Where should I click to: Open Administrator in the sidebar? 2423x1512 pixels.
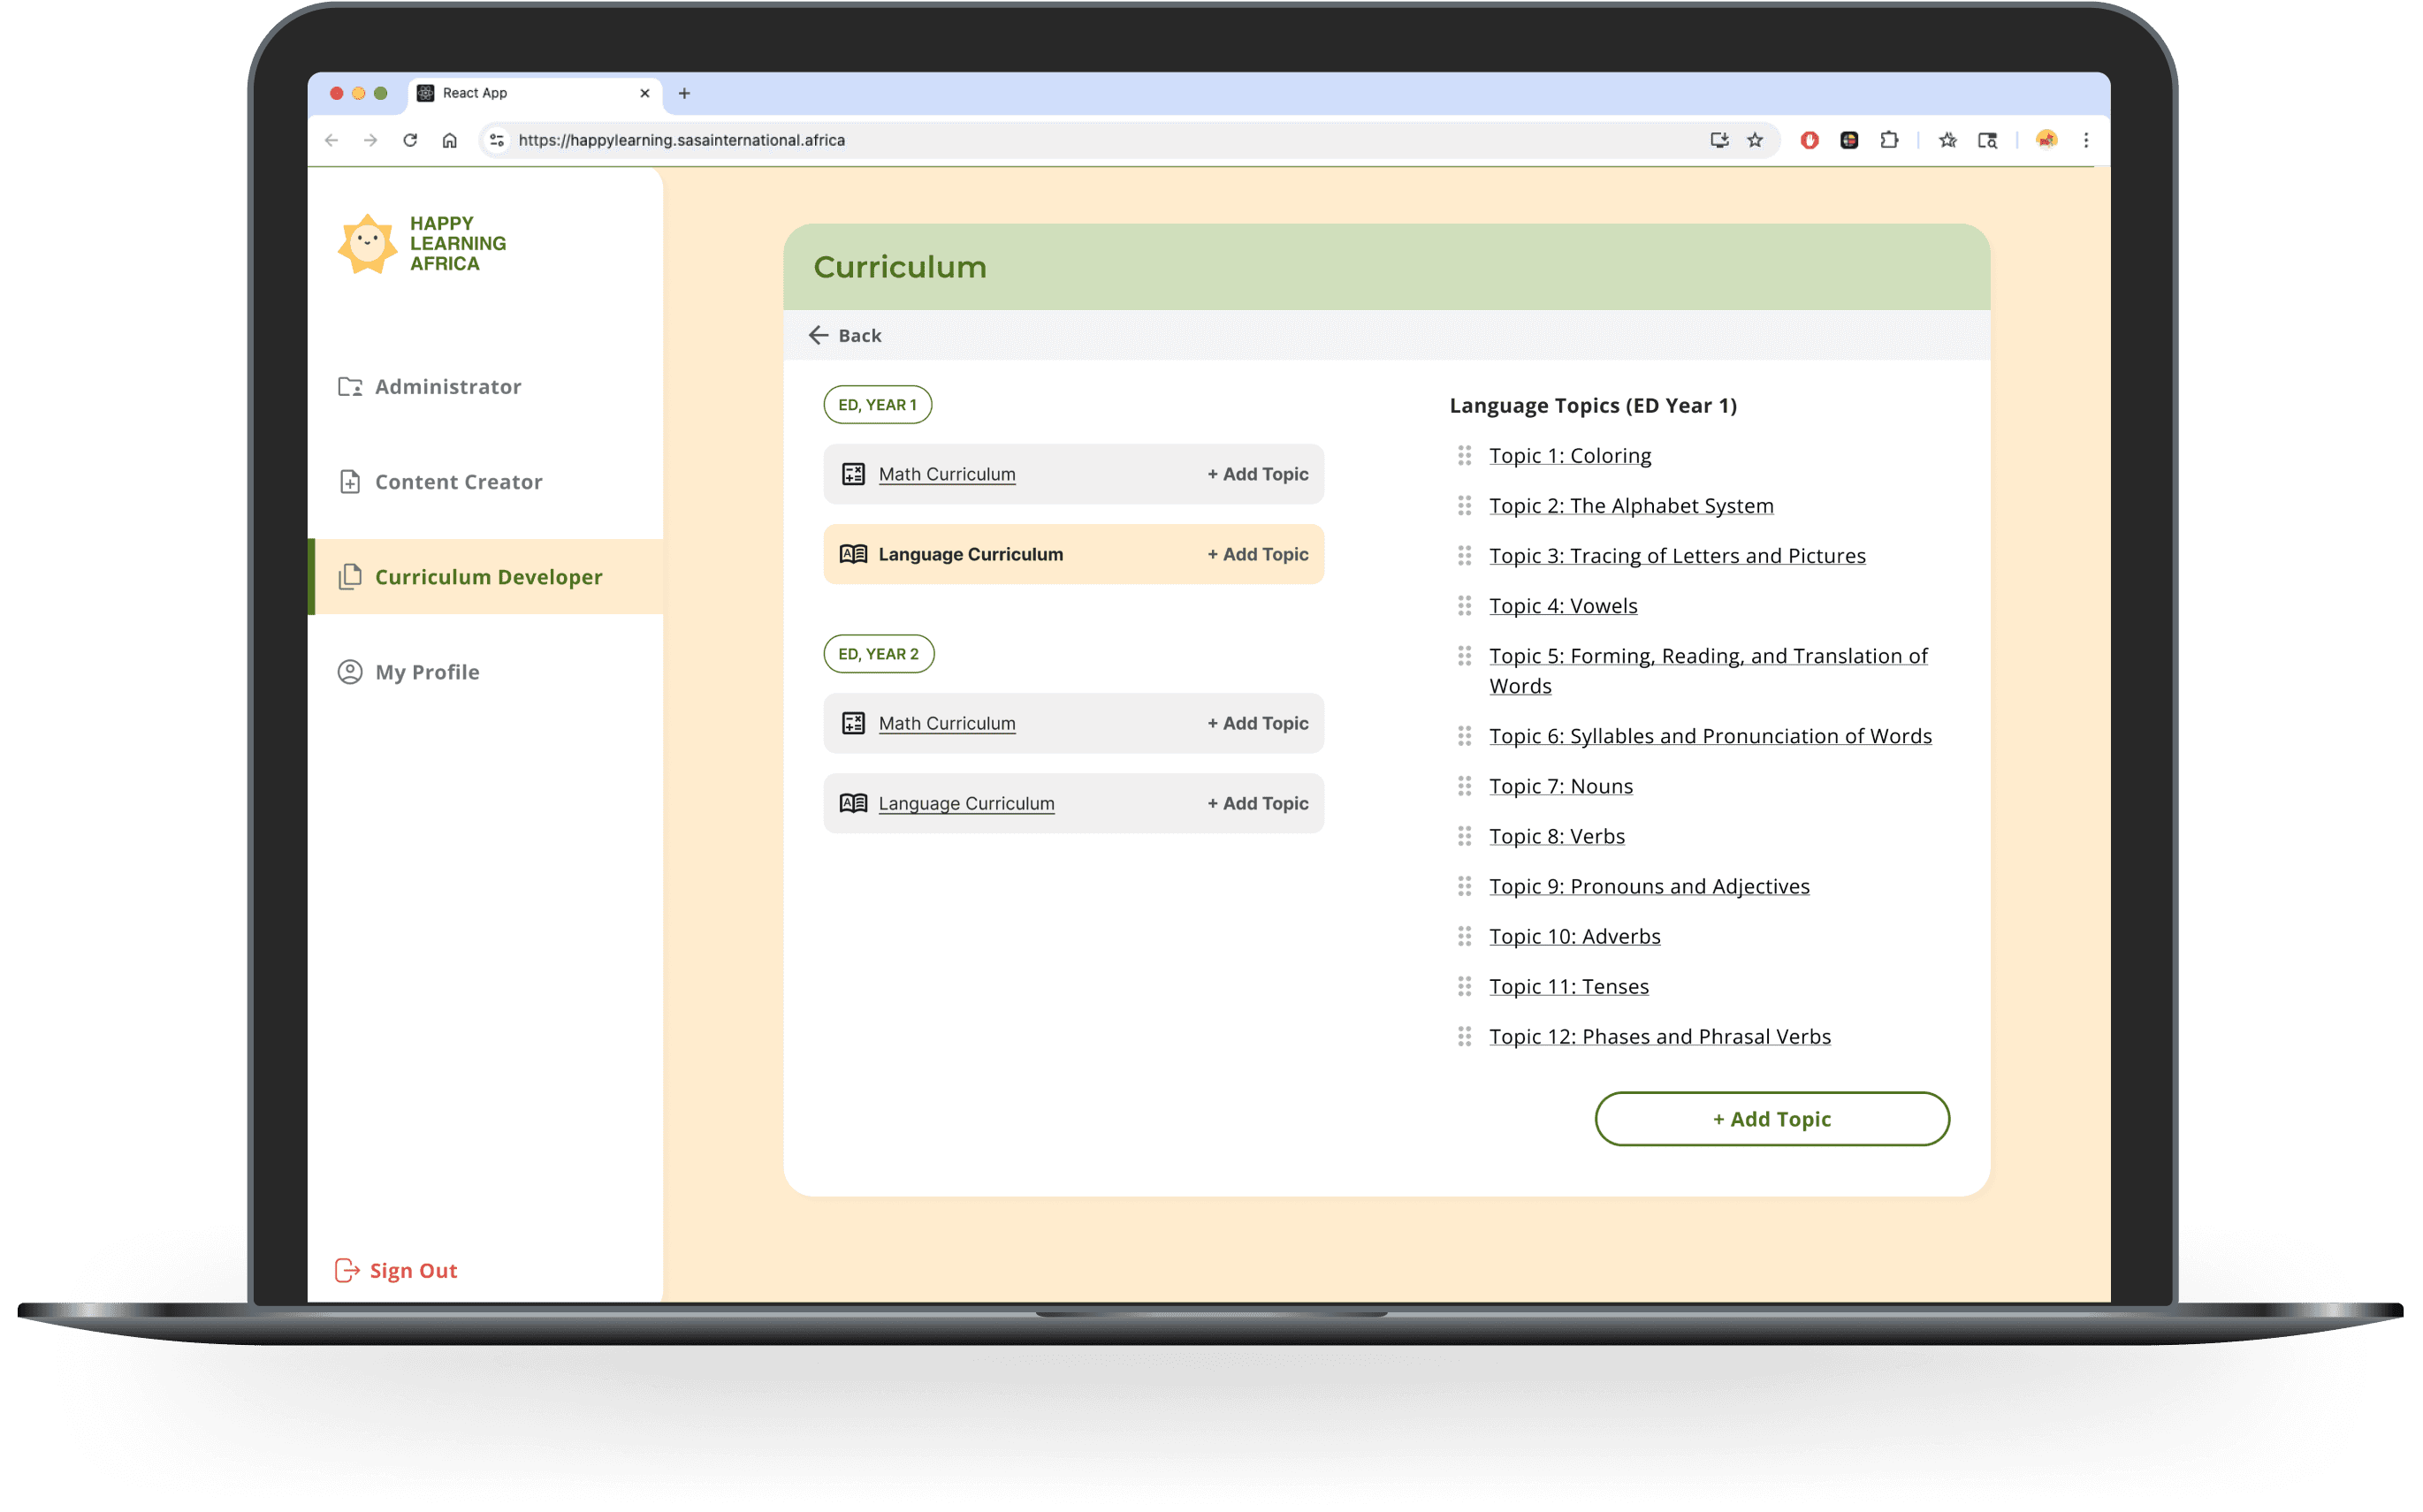(447, 387)
